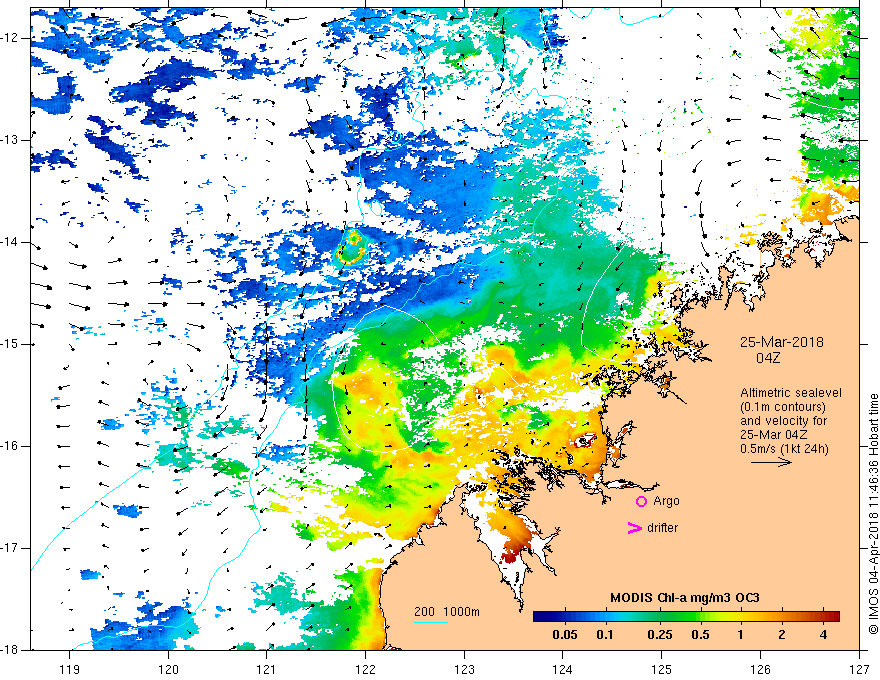Click the '25-Mar-2018' date text
880x680 pixels.
tap(782, 342)
